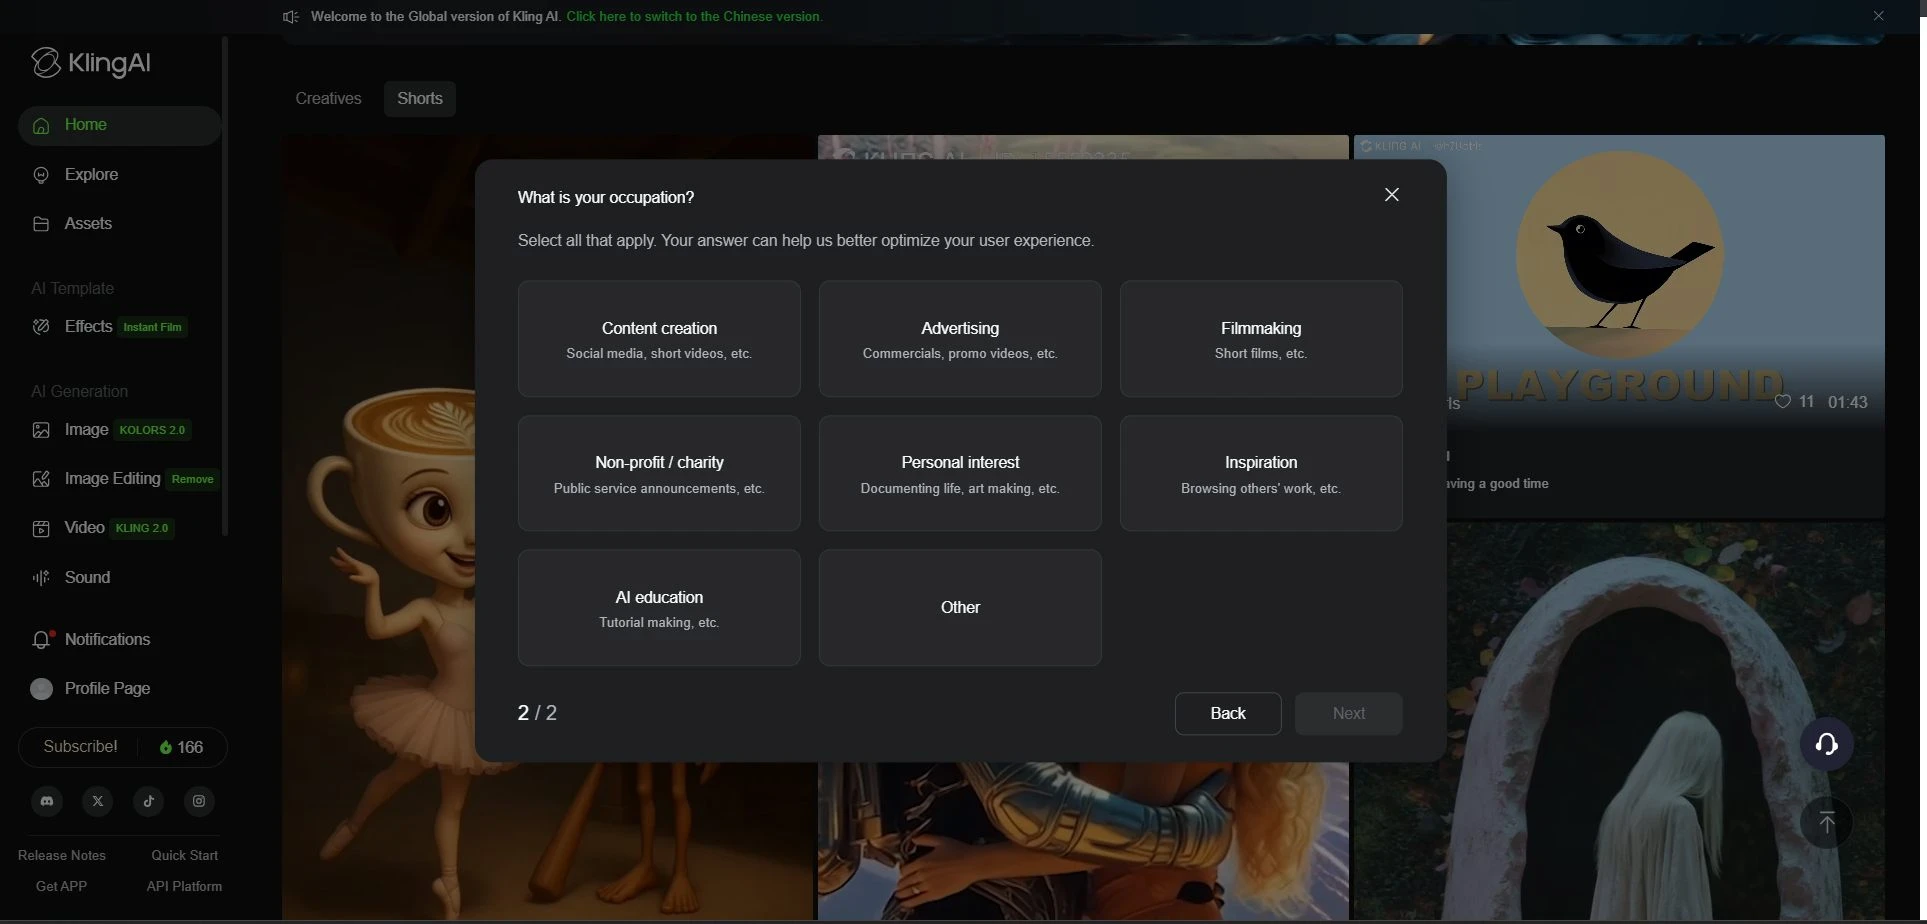Select the Inspiration option
This screenshot has height=924, width=1927.
[1261, 474]
